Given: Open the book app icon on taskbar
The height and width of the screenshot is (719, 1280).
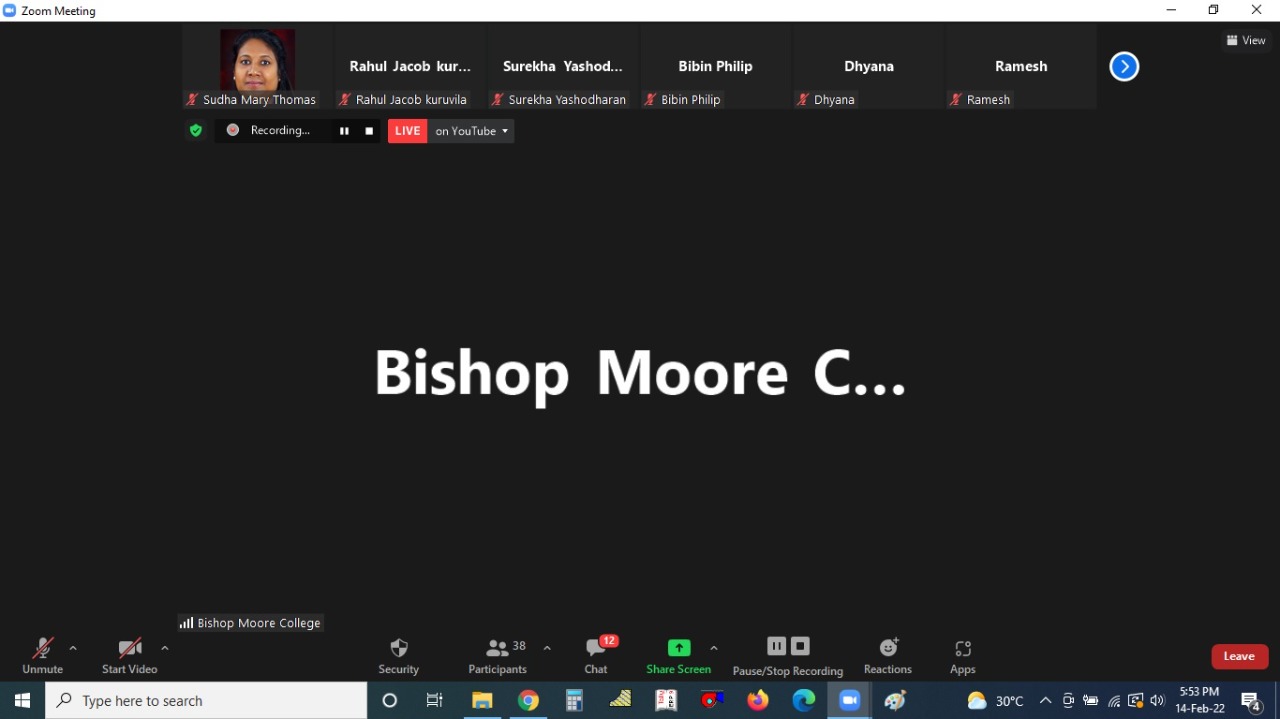Looking at the screenshot, I should click(x=666, y=700).
